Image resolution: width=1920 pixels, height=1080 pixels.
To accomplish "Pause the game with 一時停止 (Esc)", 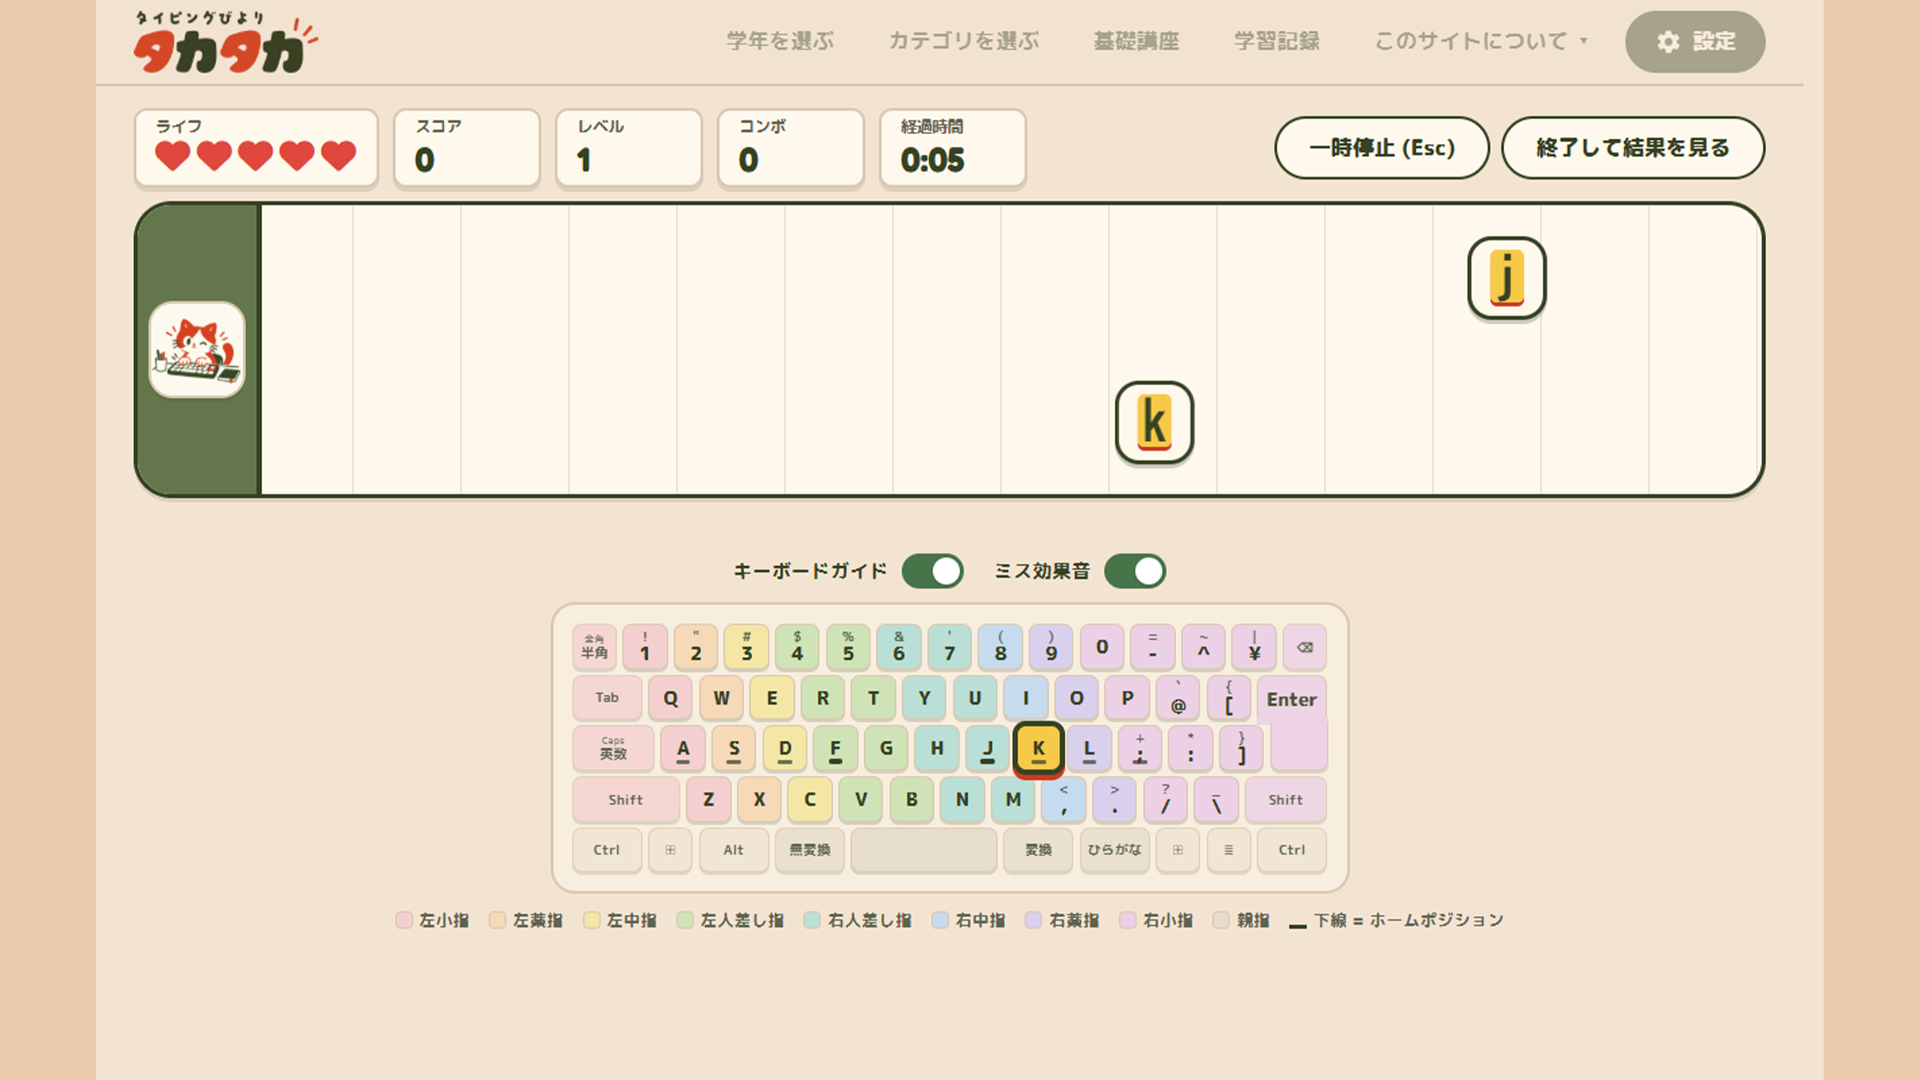I will pyautogui.click(x=1382, y=148).
